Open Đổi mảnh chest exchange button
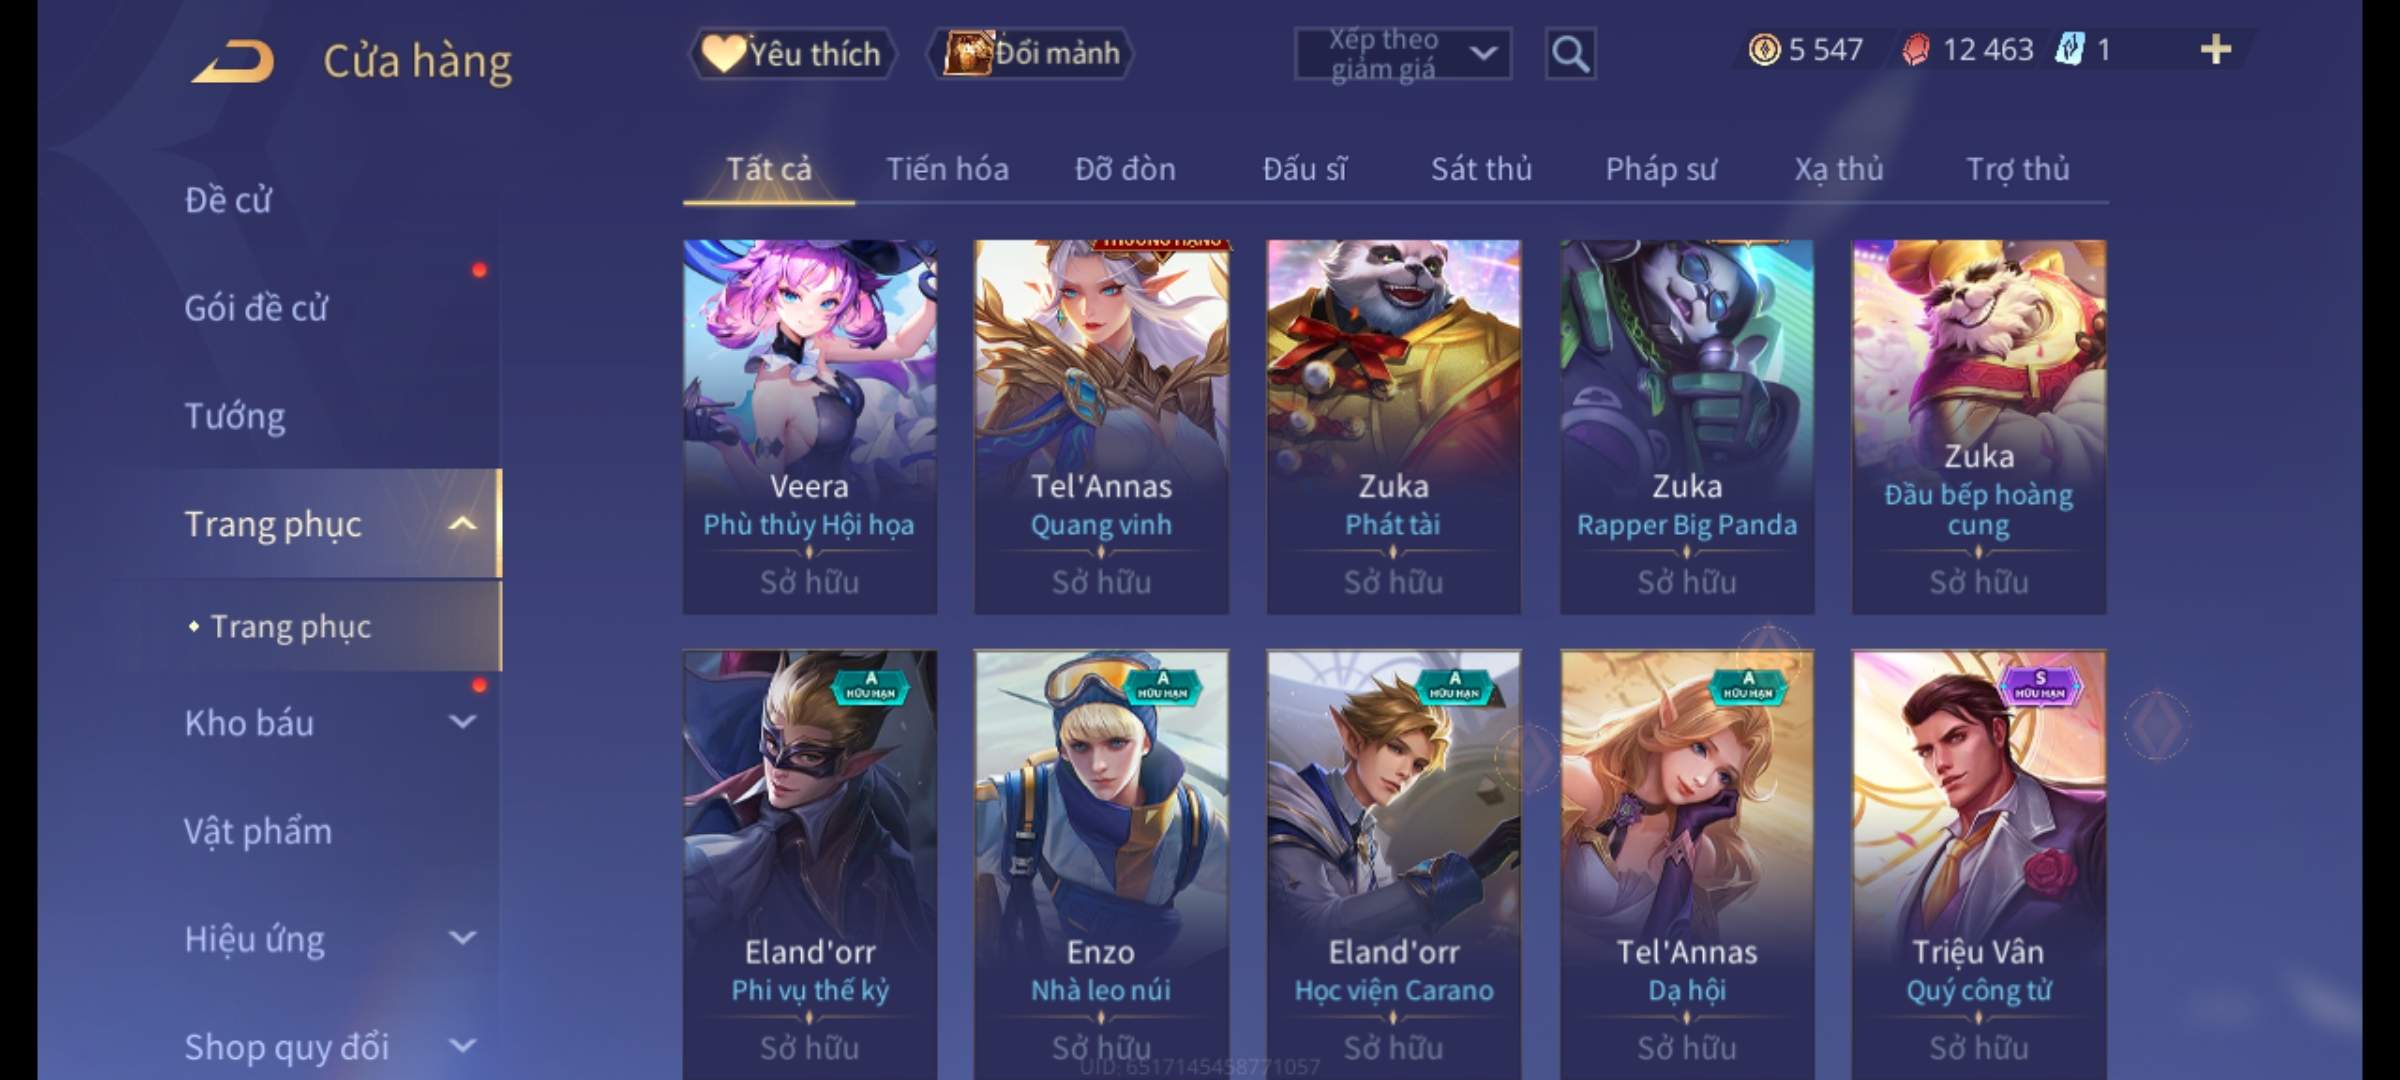 pyautogui.click(x=1032, y=53)
